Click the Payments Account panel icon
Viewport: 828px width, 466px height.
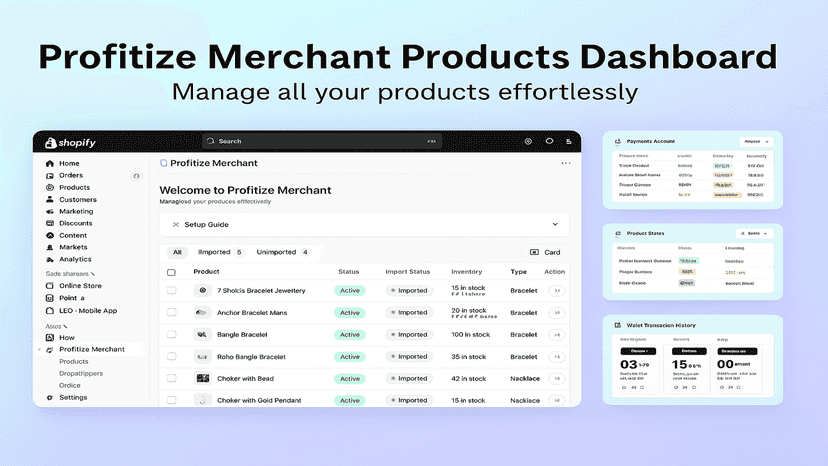pos(618,142)
